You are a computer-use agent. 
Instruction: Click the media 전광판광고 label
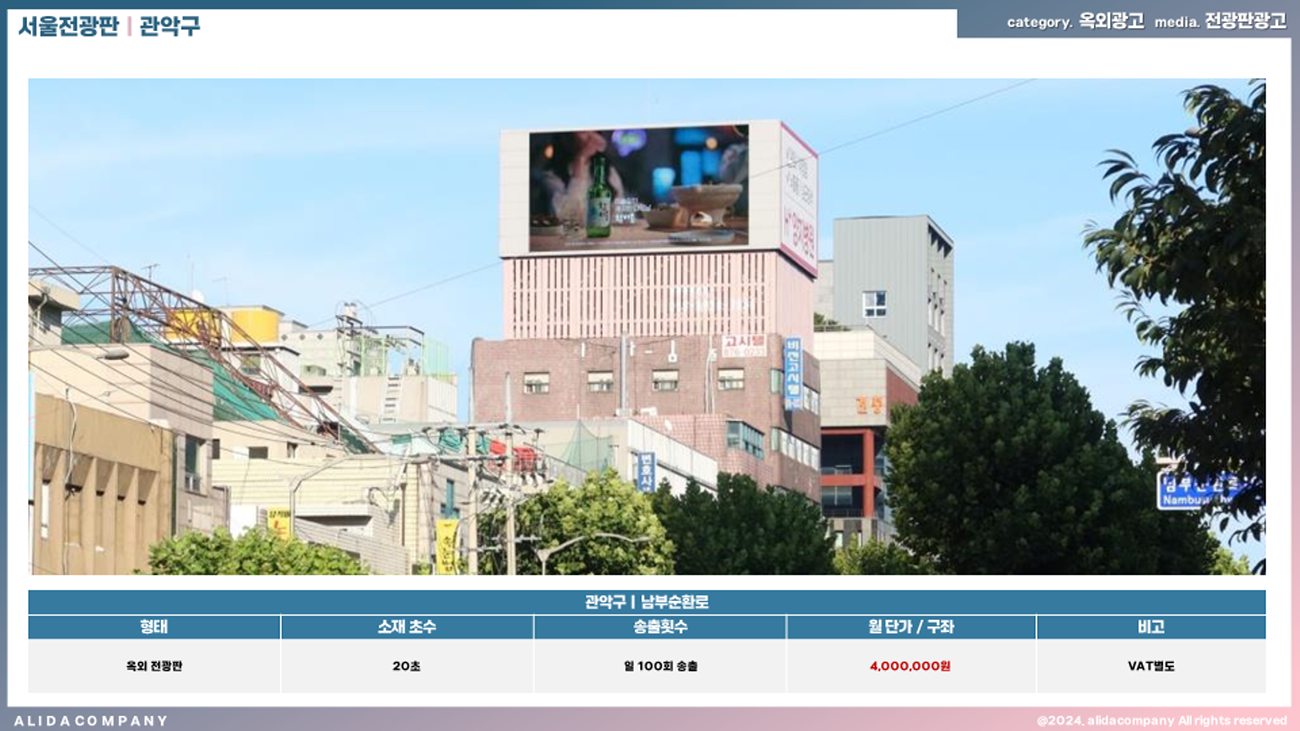click(x=1245, y=22)
